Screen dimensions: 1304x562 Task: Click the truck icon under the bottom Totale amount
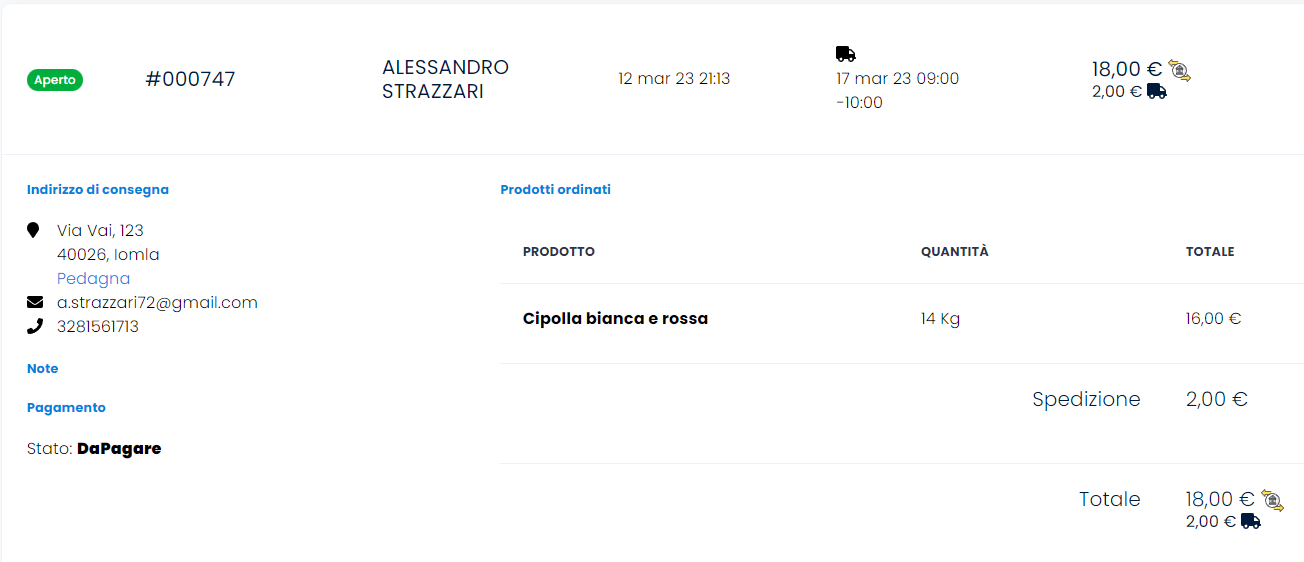coord(1250,521)
